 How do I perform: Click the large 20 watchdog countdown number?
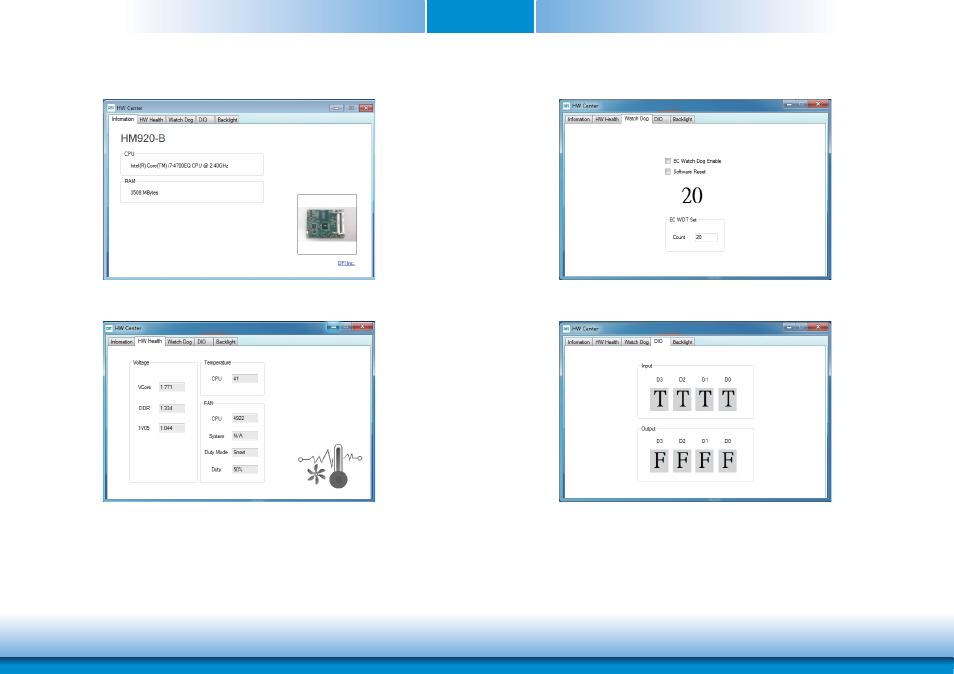692,195
